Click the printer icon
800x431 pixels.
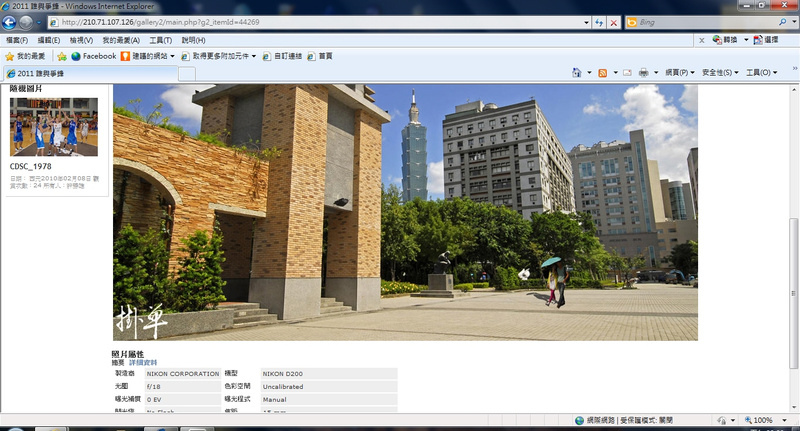pos(643,72)
